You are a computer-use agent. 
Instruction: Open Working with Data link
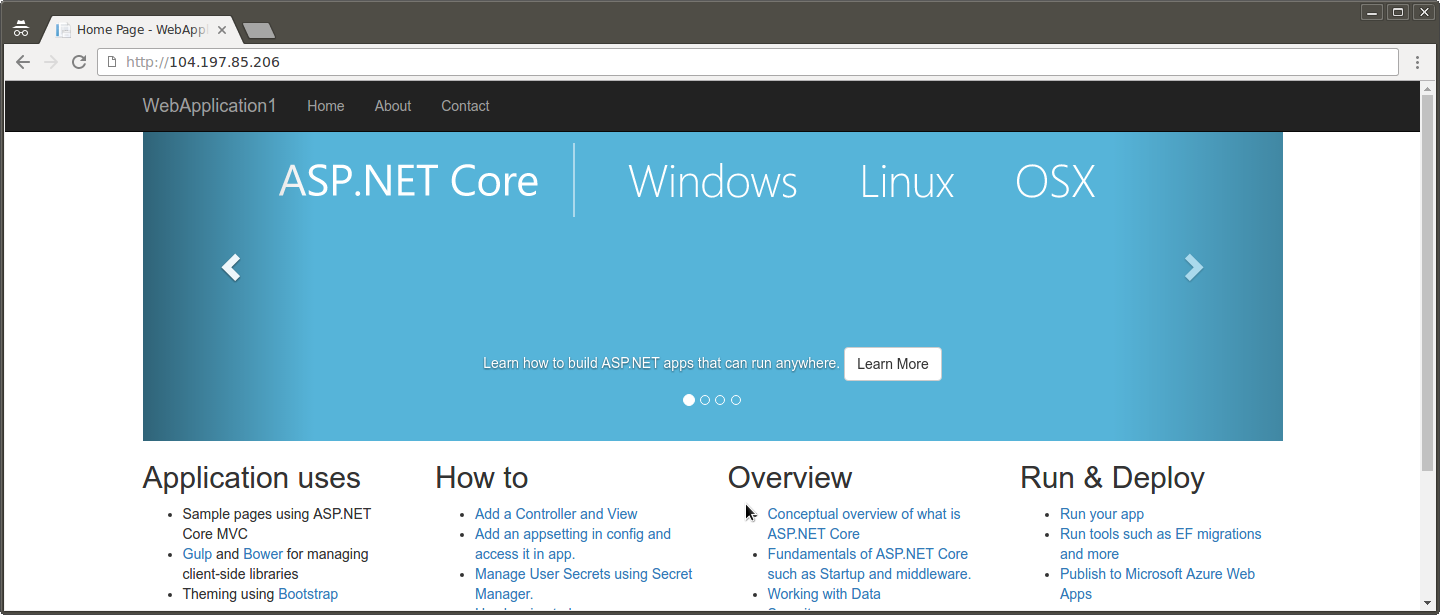click(824, 594)
